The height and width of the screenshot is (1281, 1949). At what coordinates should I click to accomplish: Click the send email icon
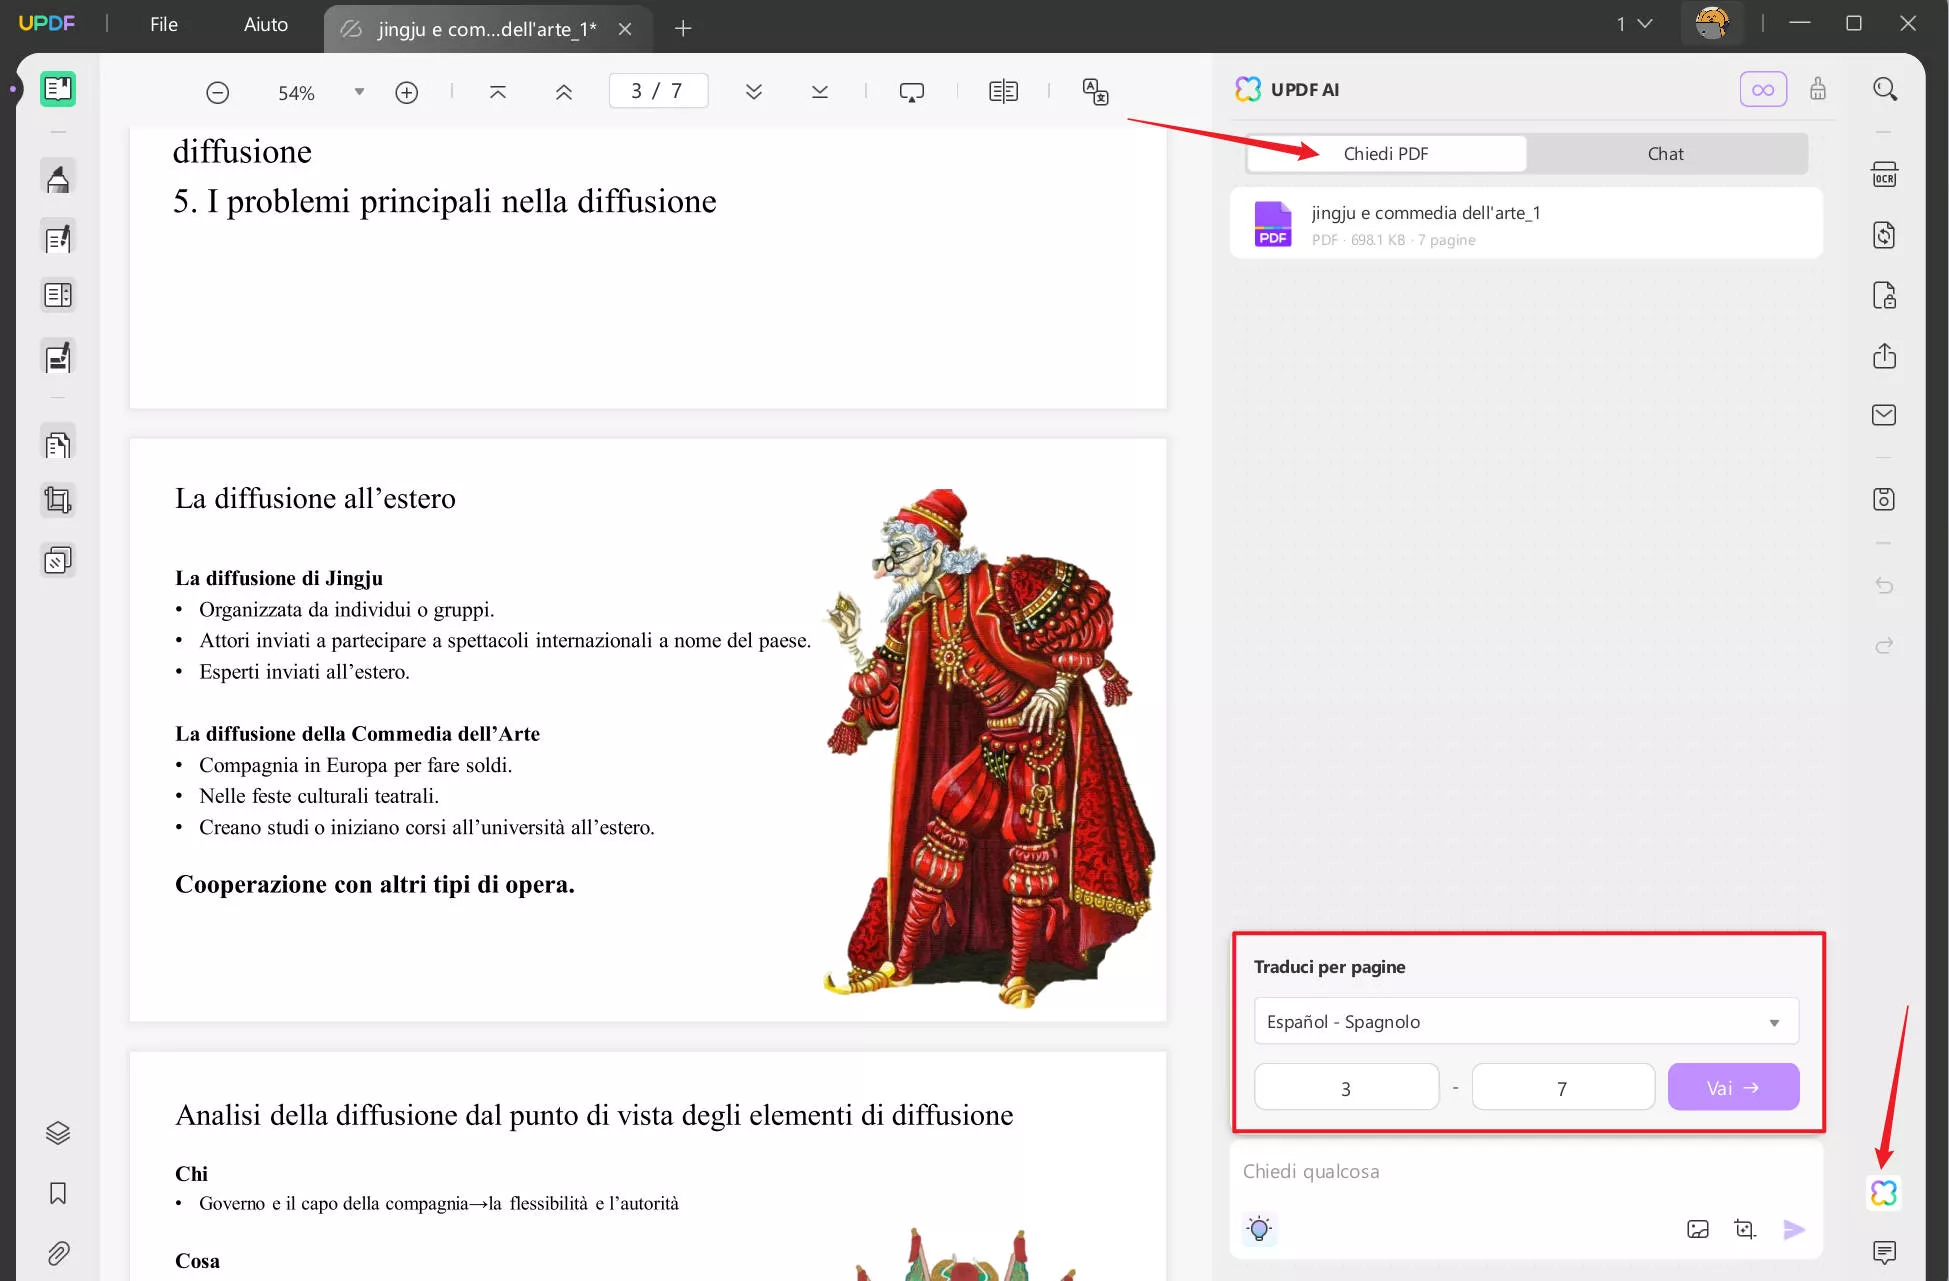(1884, 415)
